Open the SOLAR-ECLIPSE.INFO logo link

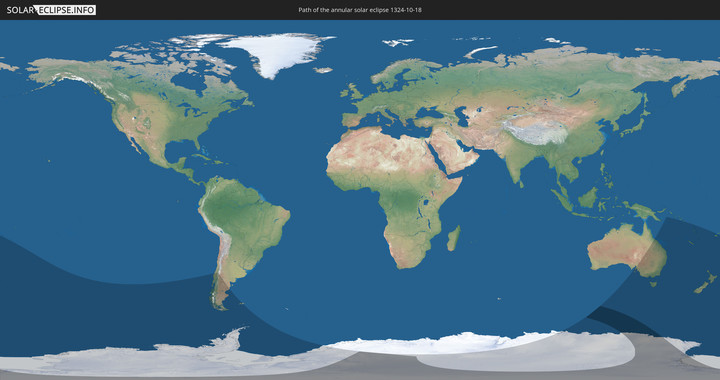coord(51,10)
